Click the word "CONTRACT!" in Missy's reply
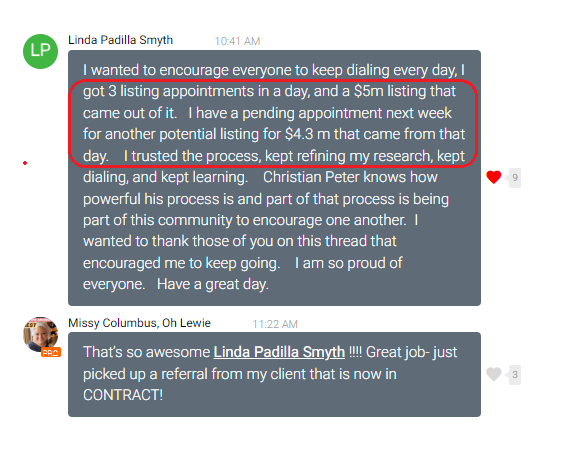This screenshot has height=470, width=568. (x=123, y=395)
